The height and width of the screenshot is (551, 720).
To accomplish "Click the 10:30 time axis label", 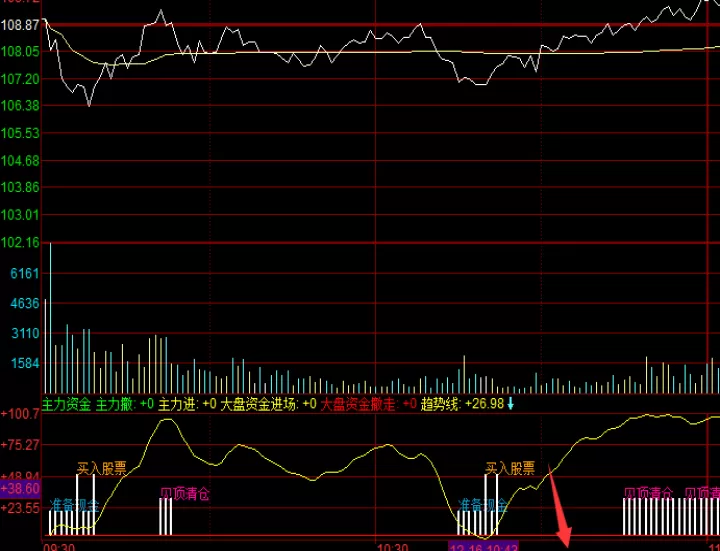I will [x=392, y=547].
